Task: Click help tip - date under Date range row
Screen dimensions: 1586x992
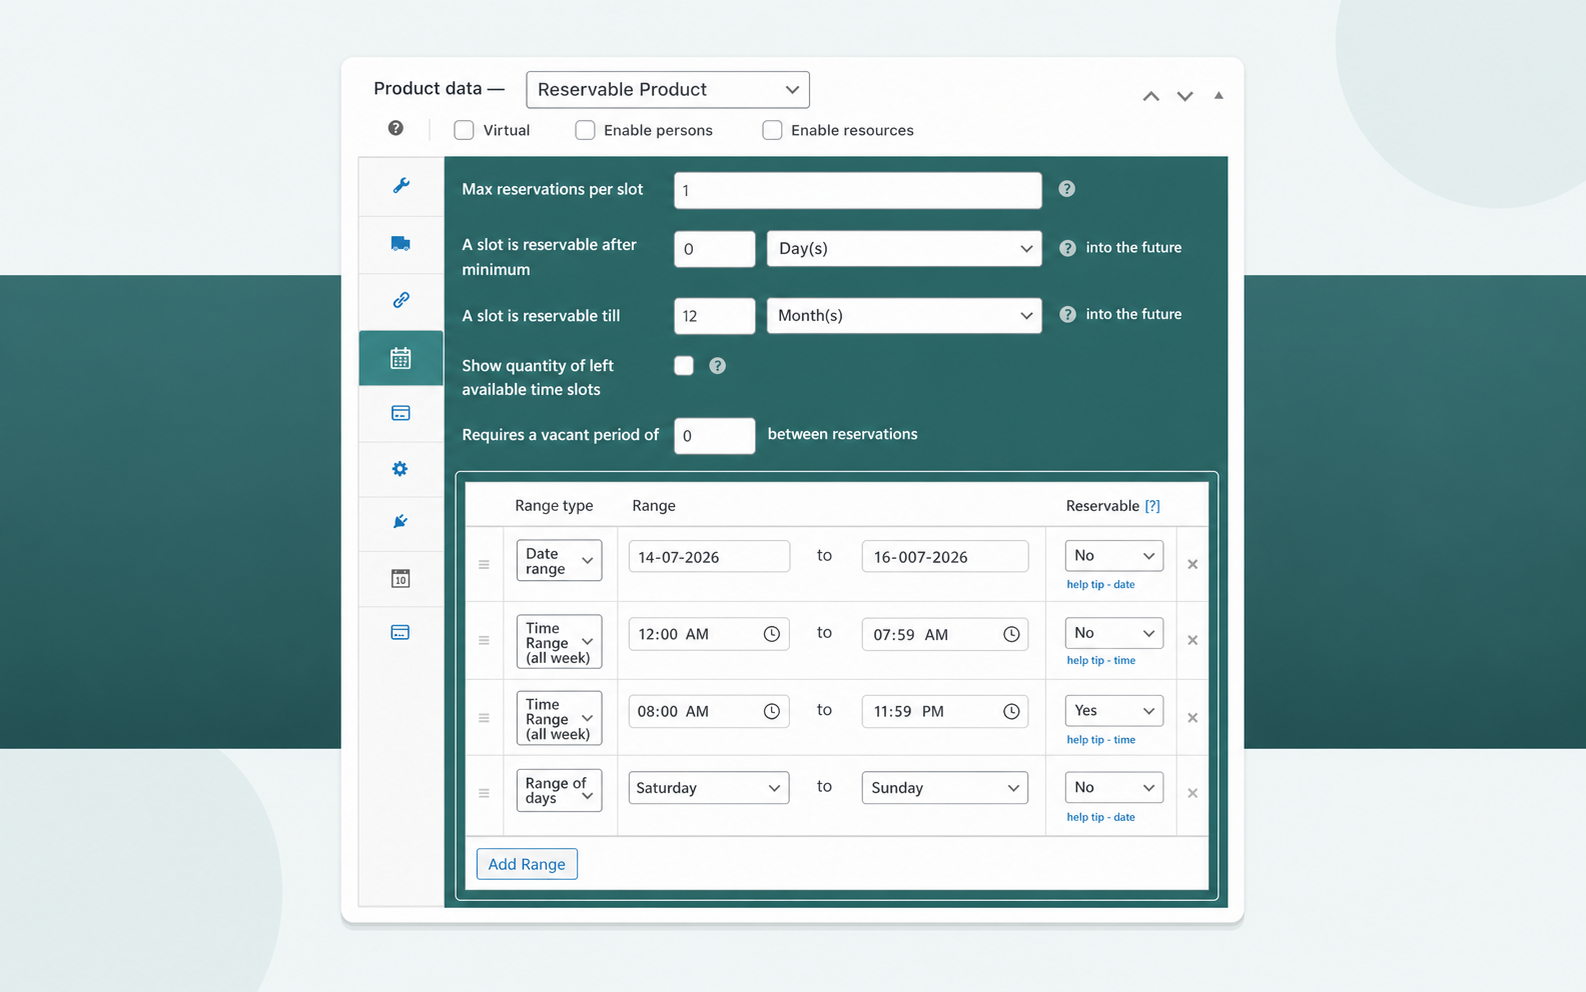Action: click(x=1100, y=584)
